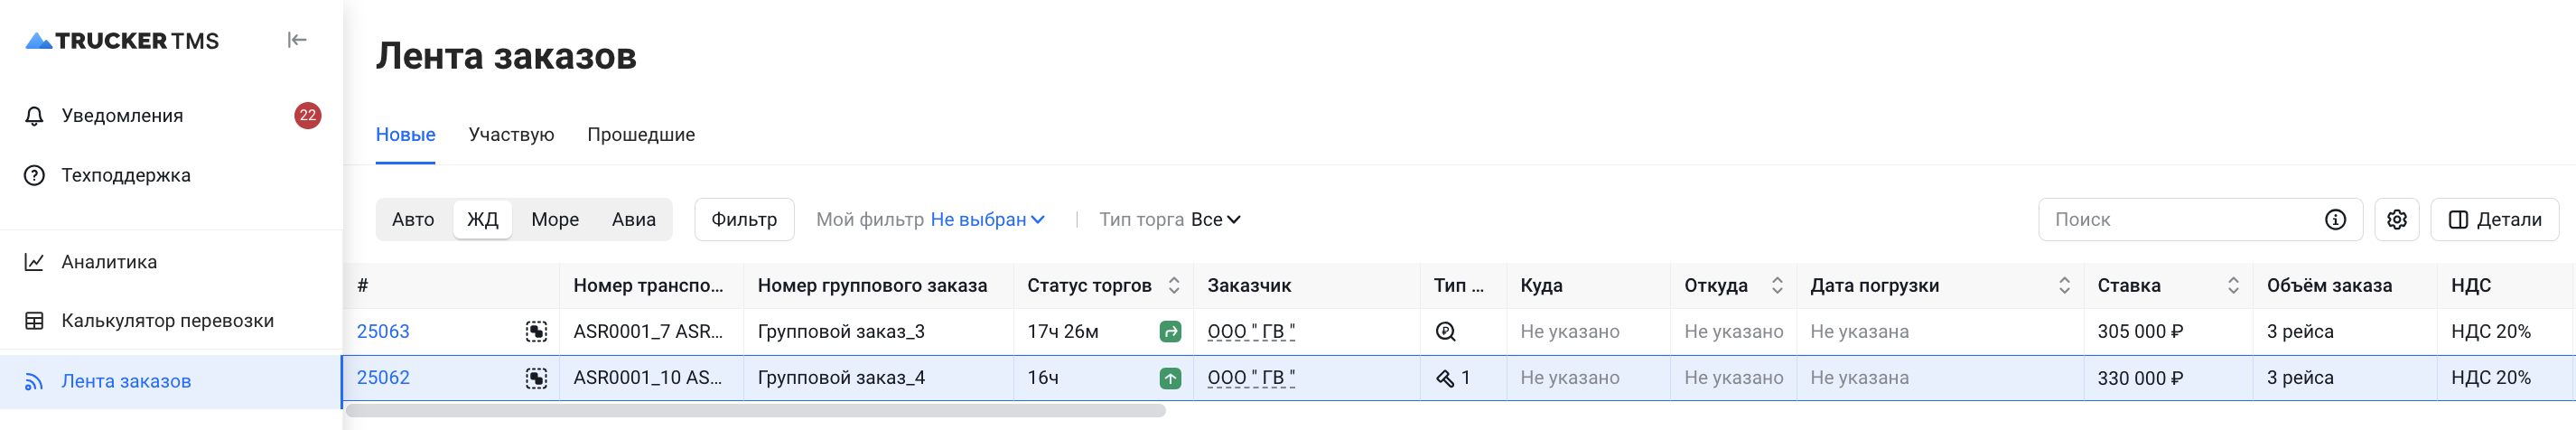2576x430 pixels.
Task: Open the Фильтр button
Action: pos(744,219)
